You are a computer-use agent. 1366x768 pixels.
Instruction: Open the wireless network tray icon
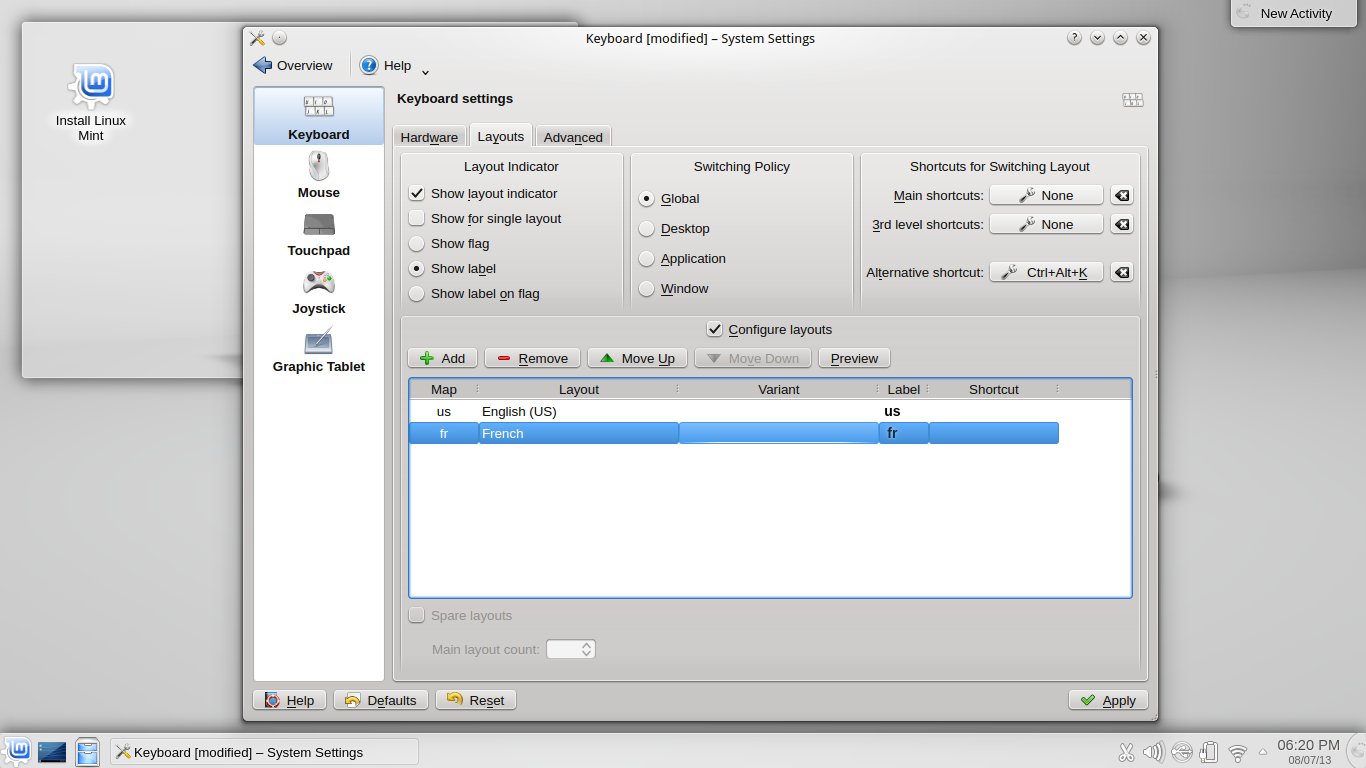[1238, 752]
